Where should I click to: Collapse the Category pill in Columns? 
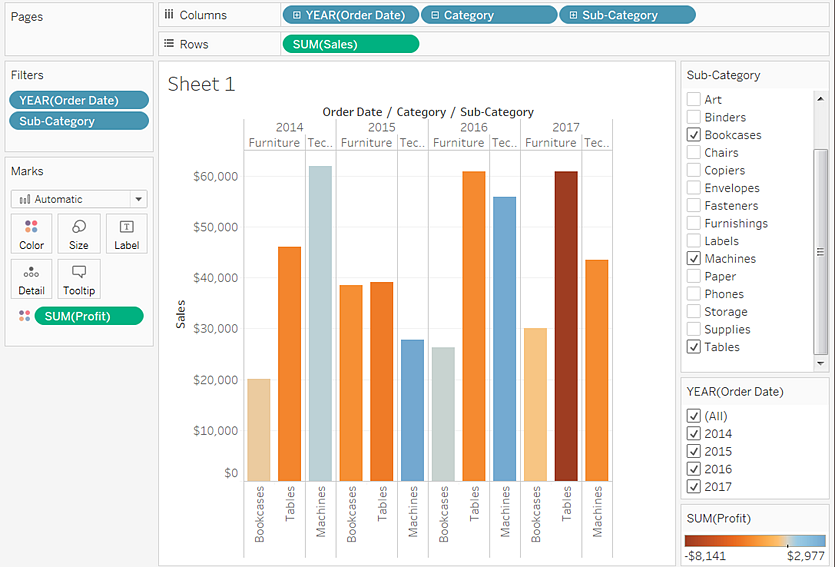tap(434, 15)
